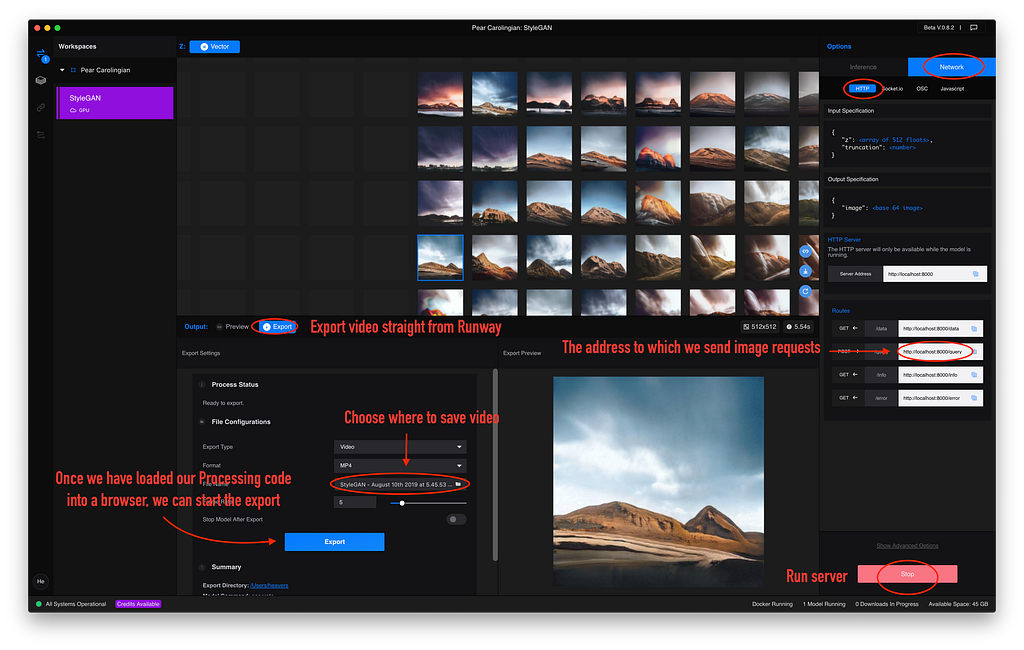
Task: Open the Format MP4 dropdown
Action: [400, 465]
